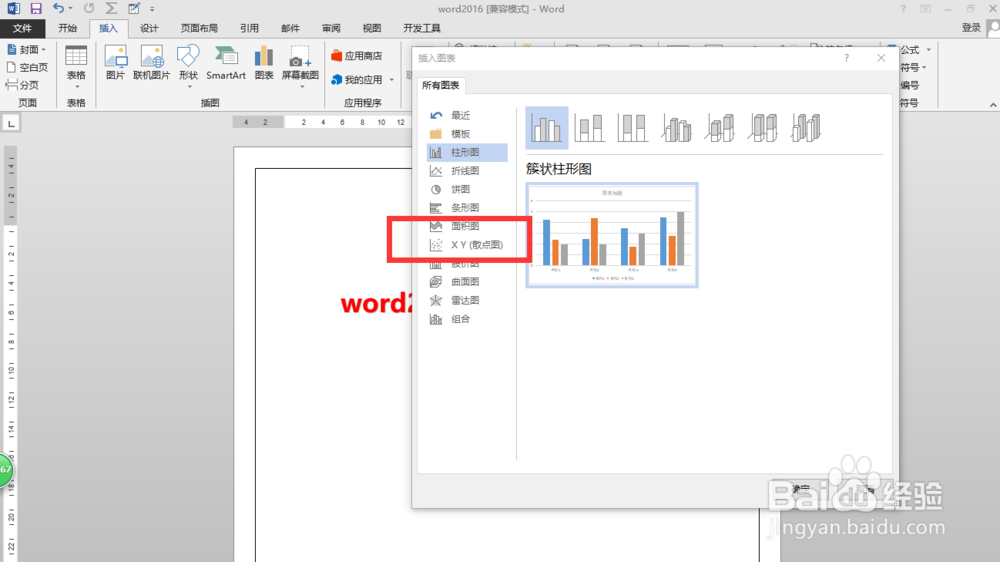This screenshot has width=1000, height=562.
Task: Choose Column chart (柱形图) category
Action: click(467, 152)
